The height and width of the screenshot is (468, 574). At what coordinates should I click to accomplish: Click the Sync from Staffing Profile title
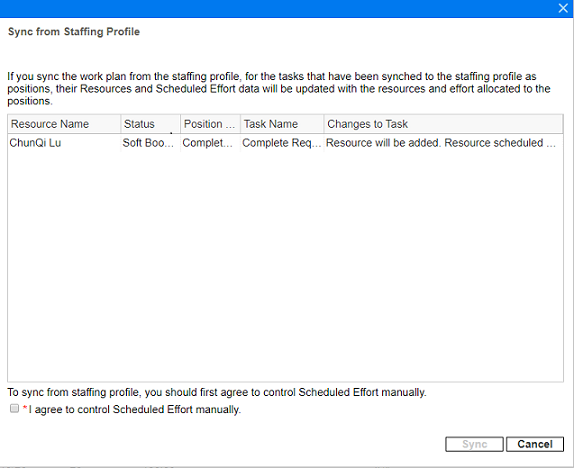click(74, 31)
